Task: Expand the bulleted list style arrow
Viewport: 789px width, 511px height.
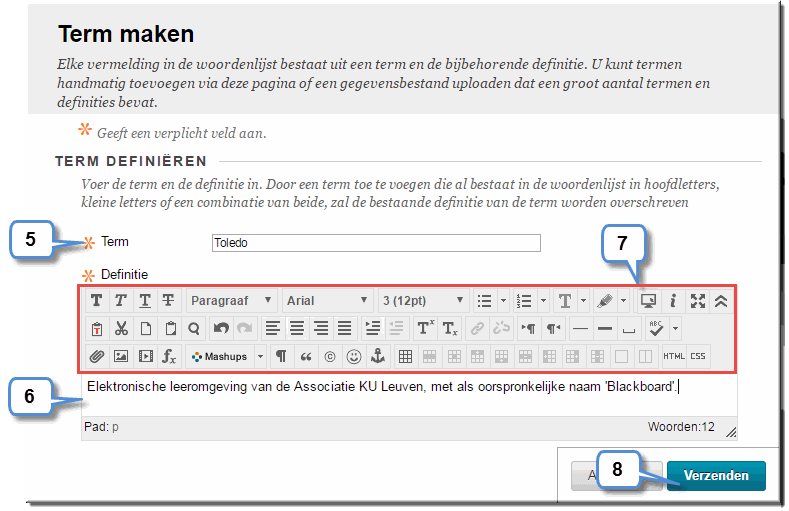Action: tap(503, 301)
